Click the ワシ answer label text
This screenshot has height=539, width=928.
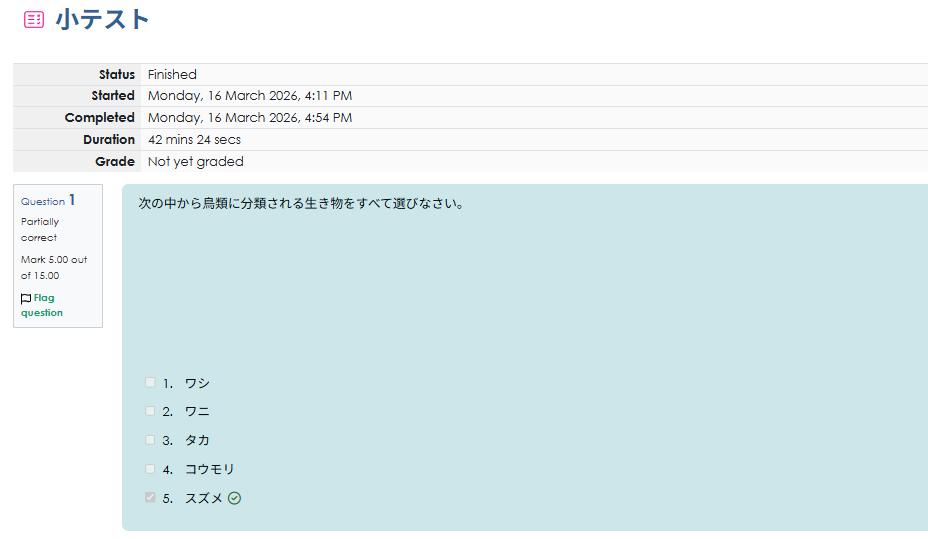(x=197, y=383)
